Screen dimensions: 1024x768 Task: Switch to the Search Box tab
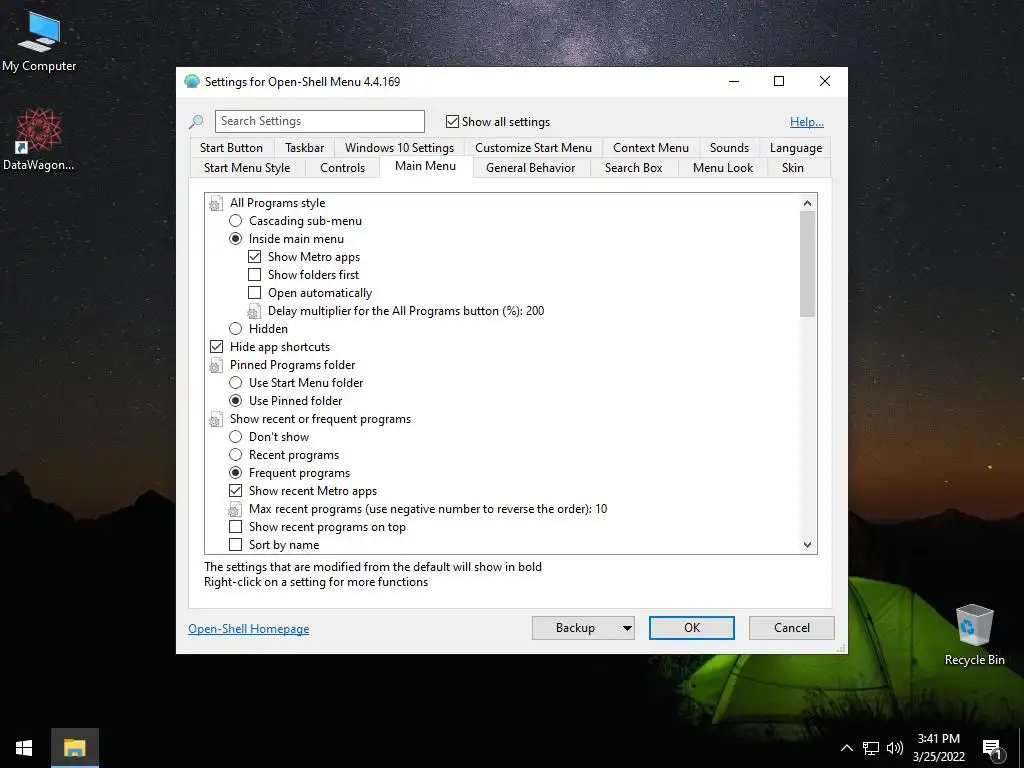[x=633, y=168]
